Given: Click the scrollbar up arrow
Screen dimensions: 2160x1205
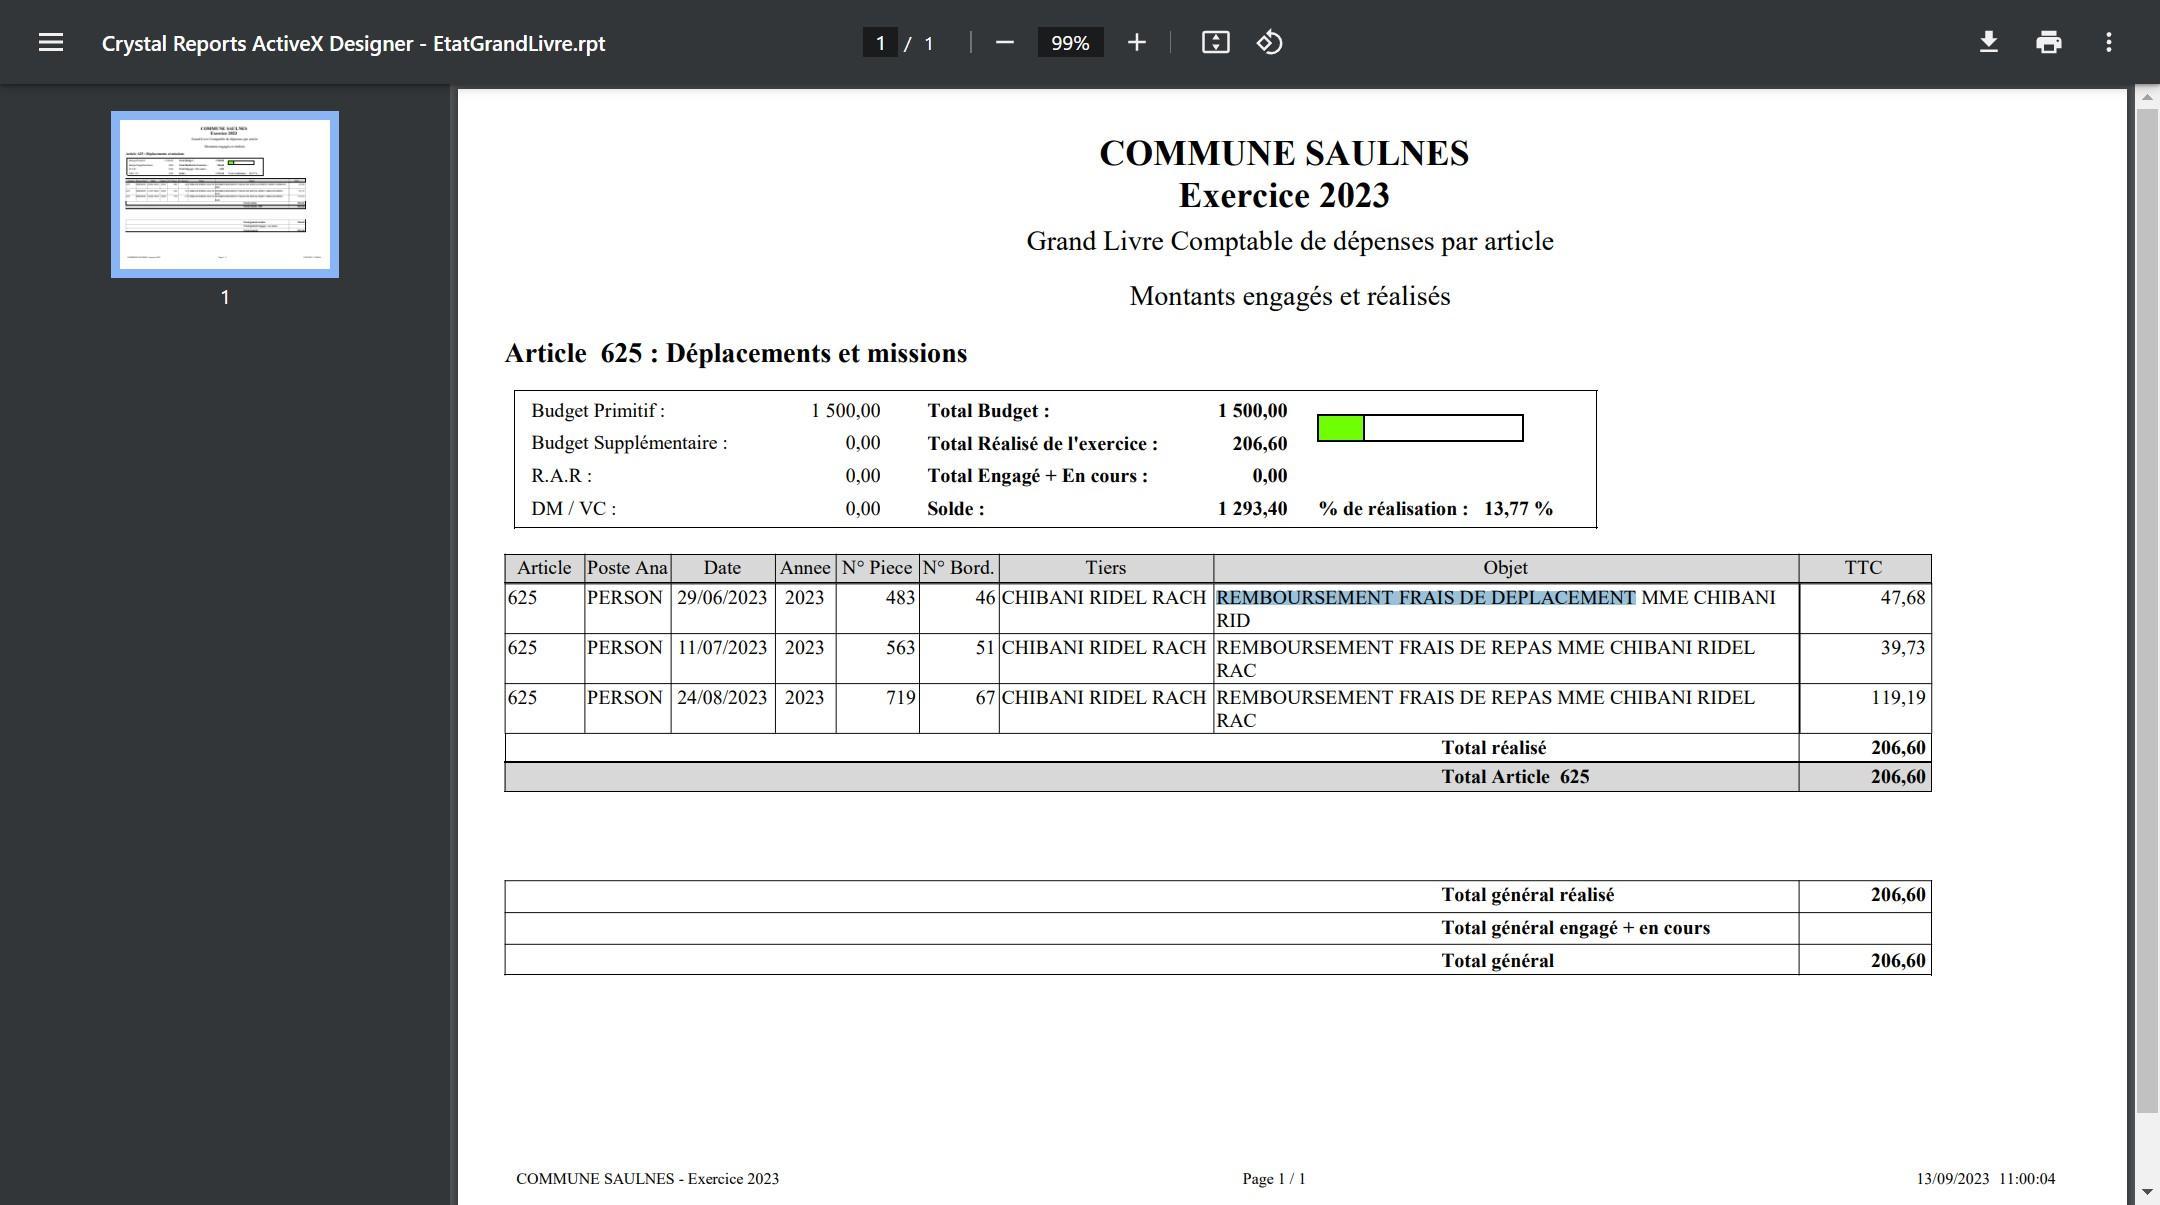Looking at the screenshot, I should (x=2146, y=98).
